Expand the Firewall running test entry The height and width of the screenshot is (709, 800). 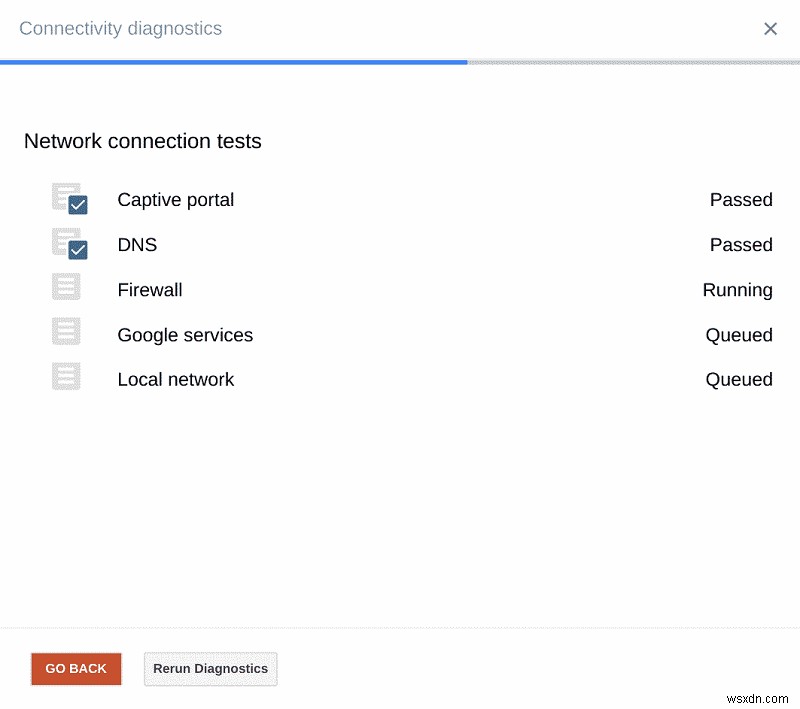point(150,290)
